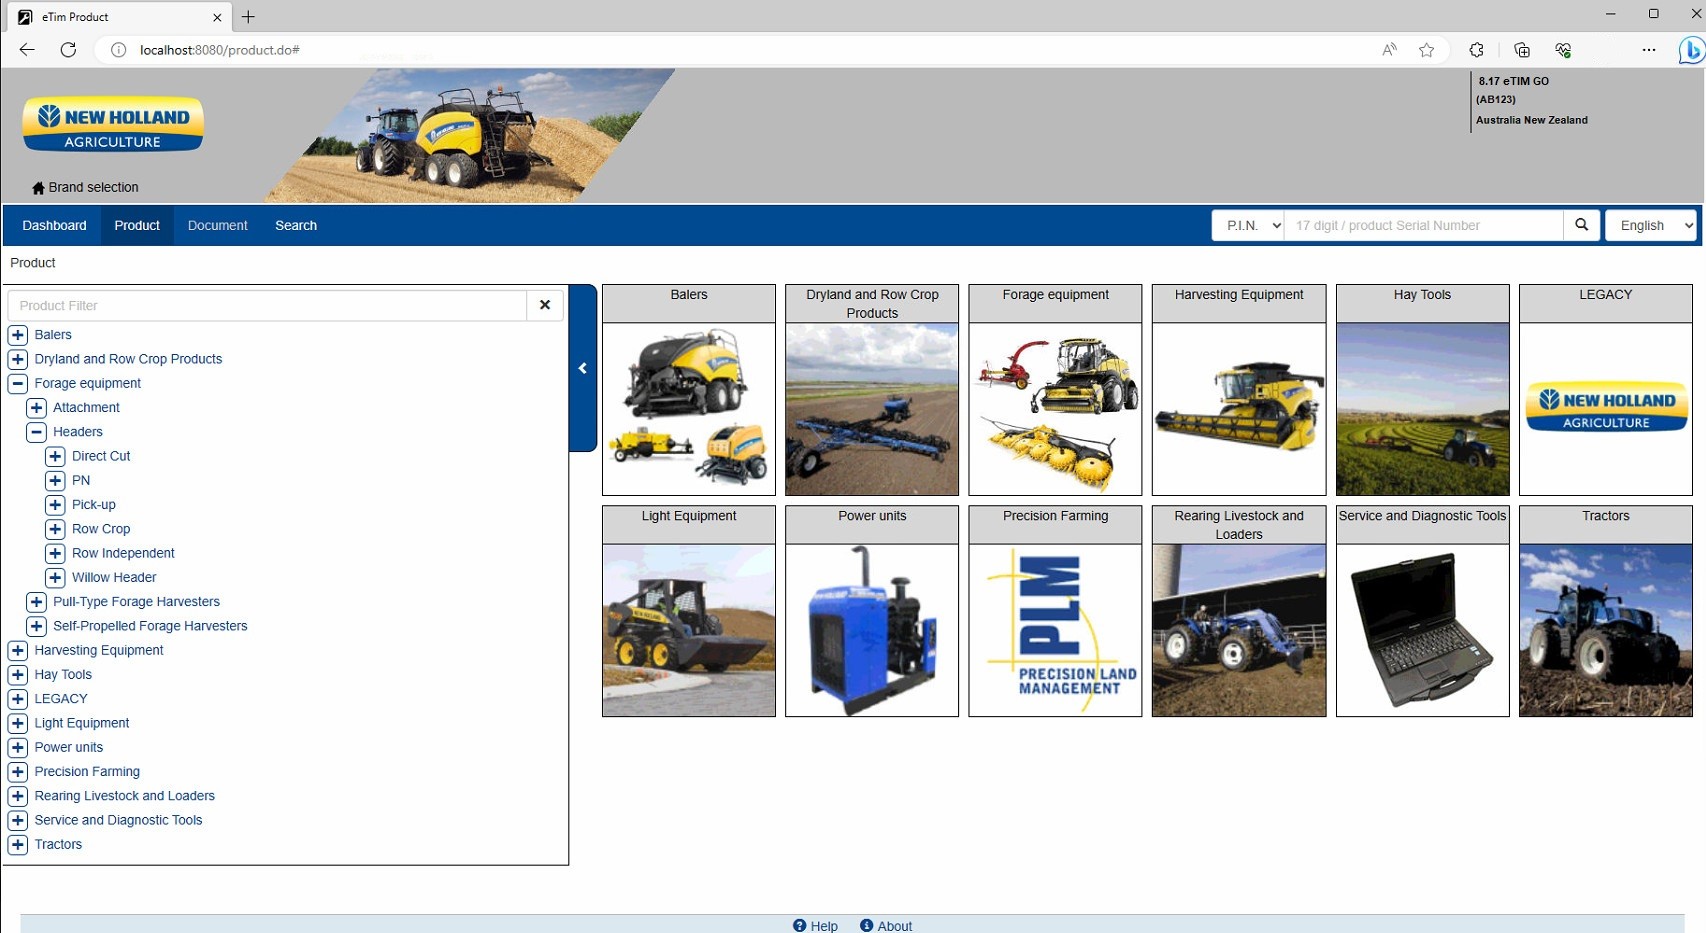Expand the Balers tree node
The width and height of the screenshot is (1706, 933).
18,335
